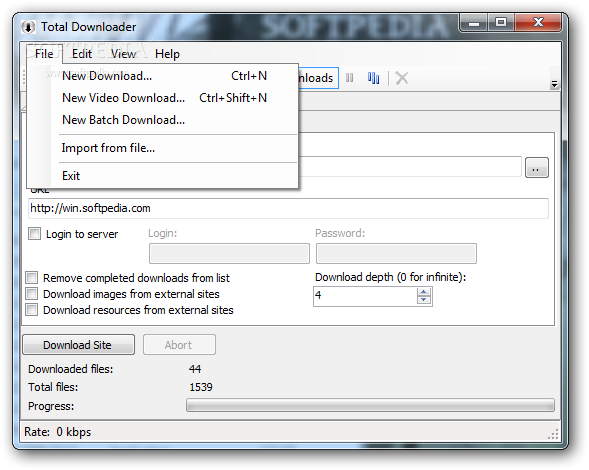This screenshot has height=470, width=589.
Task: Select Import from file... menu entry
Action: 164,148
